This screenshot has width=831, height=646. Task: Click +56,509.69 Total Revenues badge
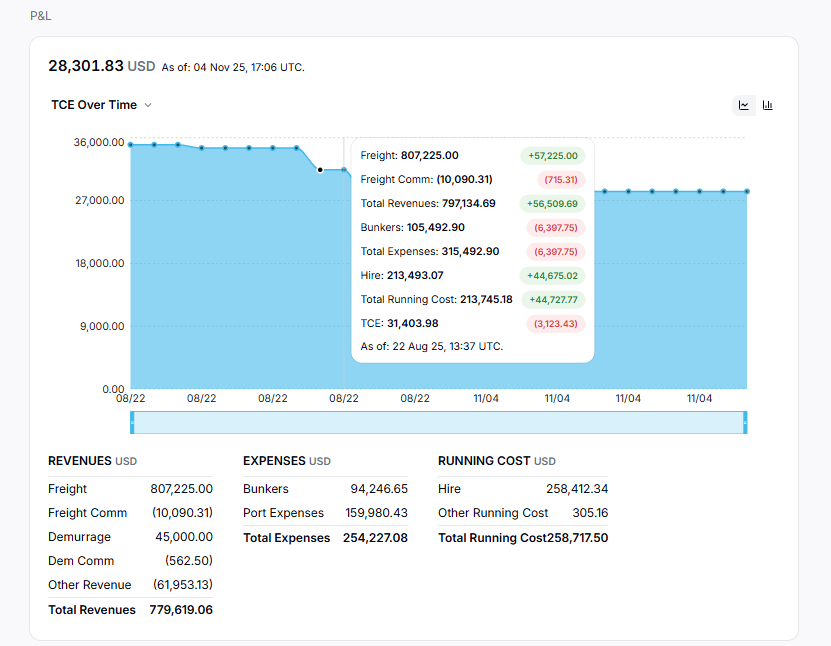point(552,203)
